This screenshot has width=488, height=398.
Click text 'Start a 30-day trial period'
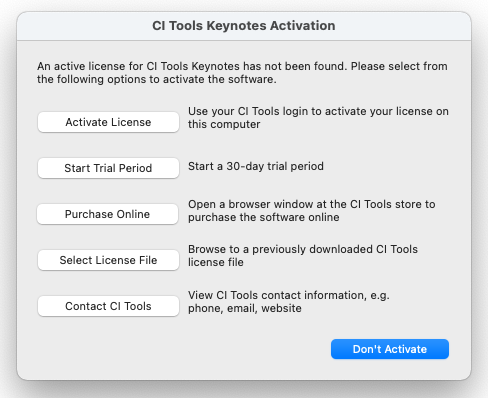[256, 166]
